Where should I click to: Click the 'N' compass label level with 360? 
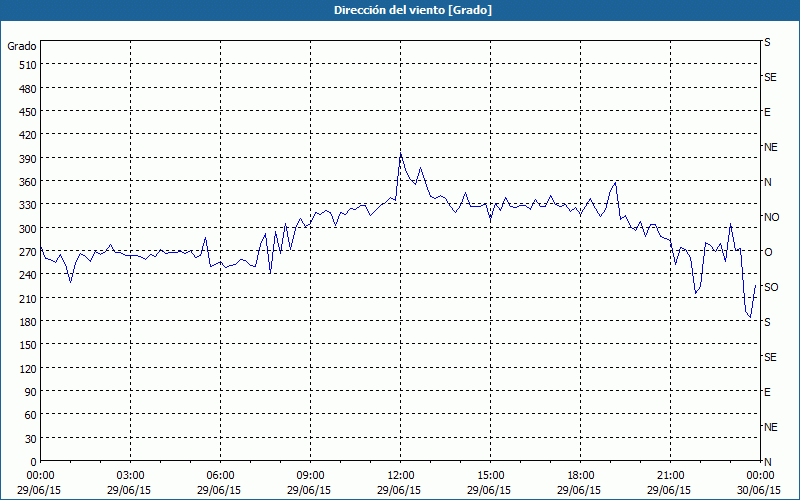(x=768, y=182)
